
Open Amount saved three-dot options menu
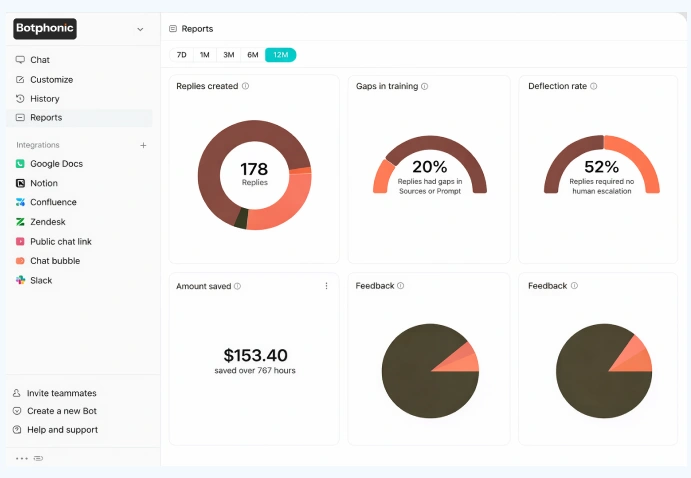click(326, 286)
